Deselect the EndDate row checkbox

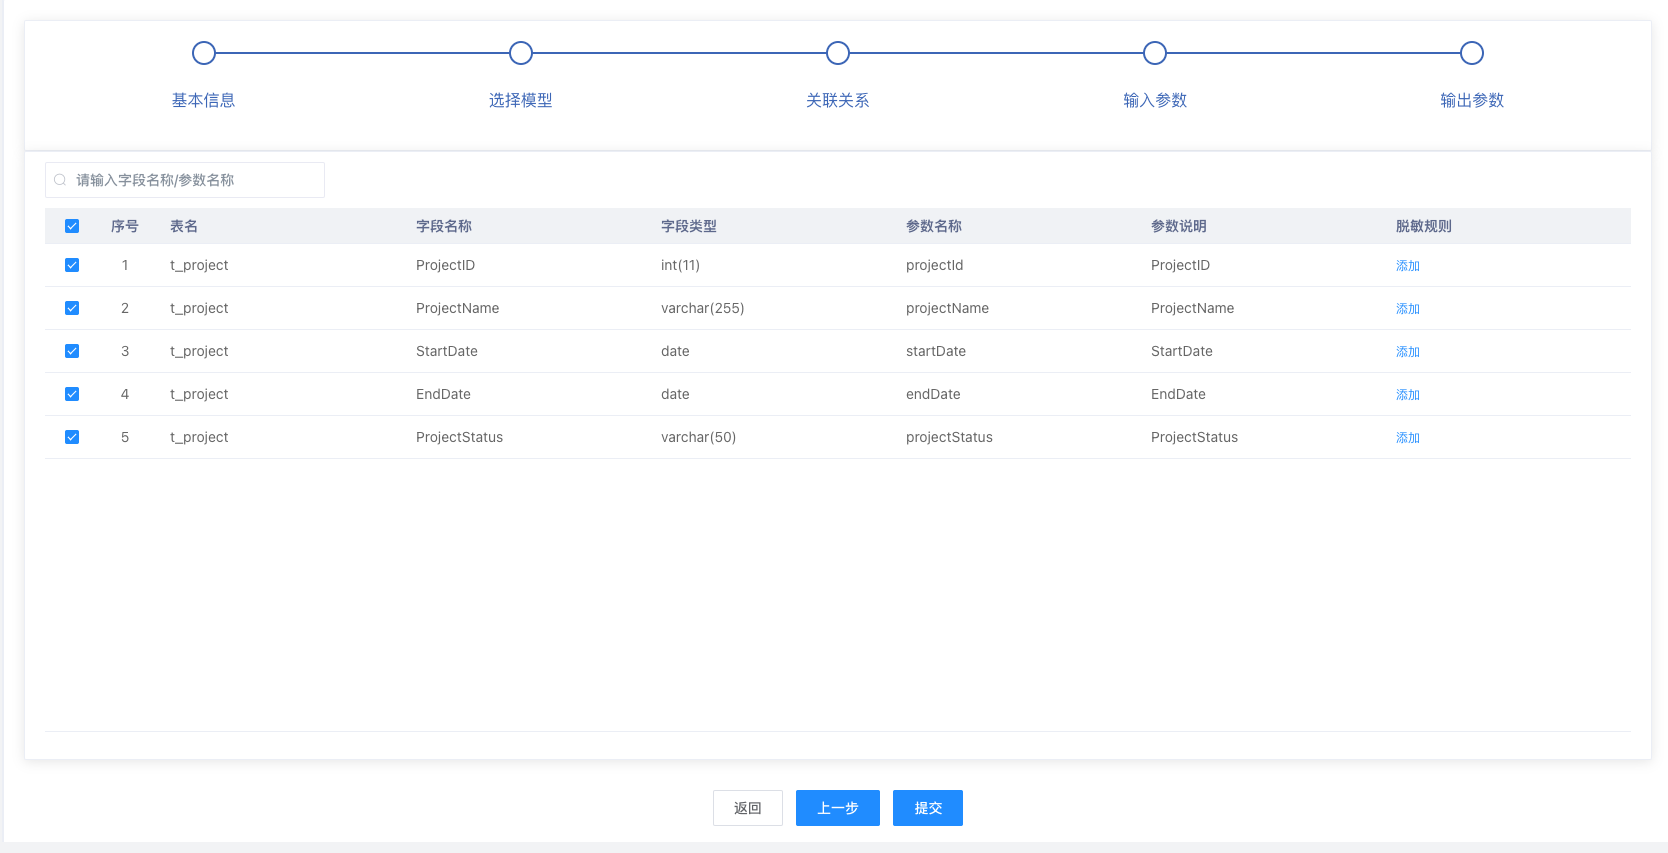(x=72, y=394)
